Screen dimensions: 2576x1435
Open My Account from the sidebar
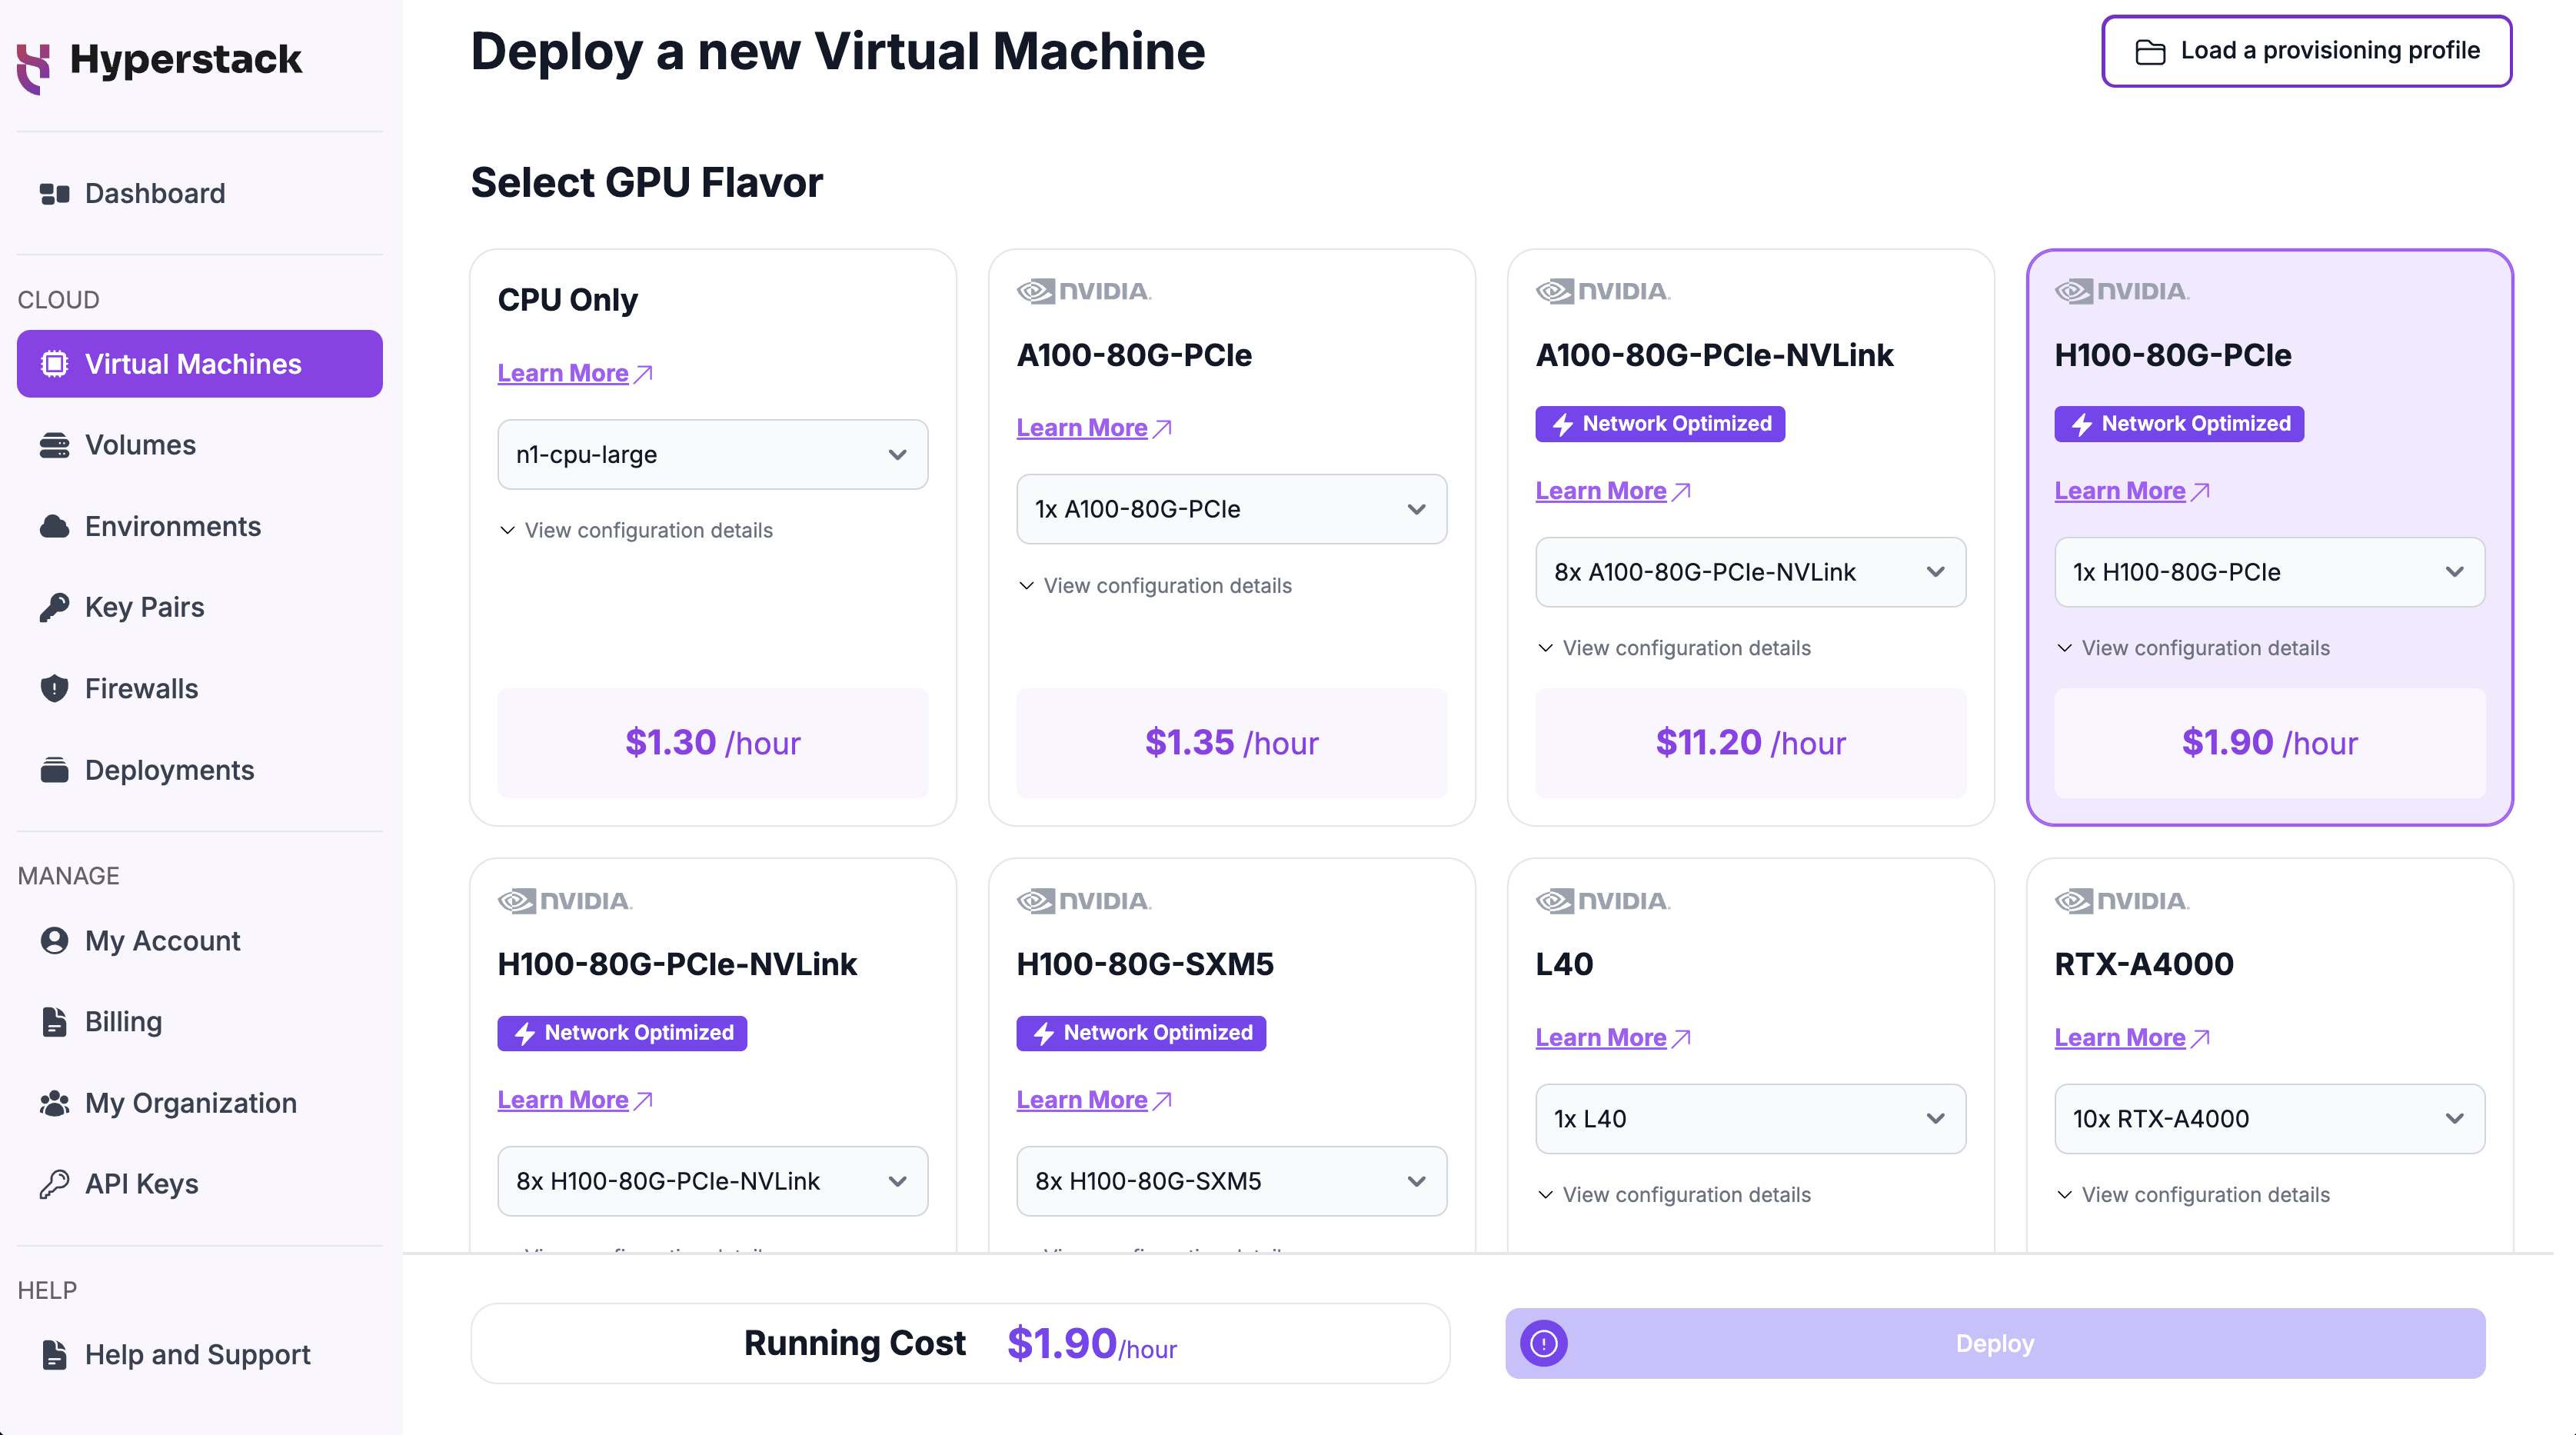click(161, 940)
